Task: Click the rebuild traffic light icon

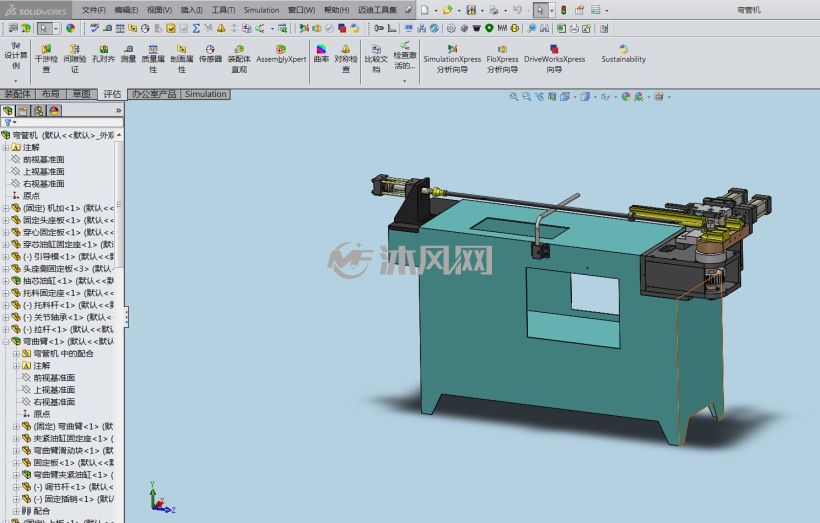Action: point(564,10)
